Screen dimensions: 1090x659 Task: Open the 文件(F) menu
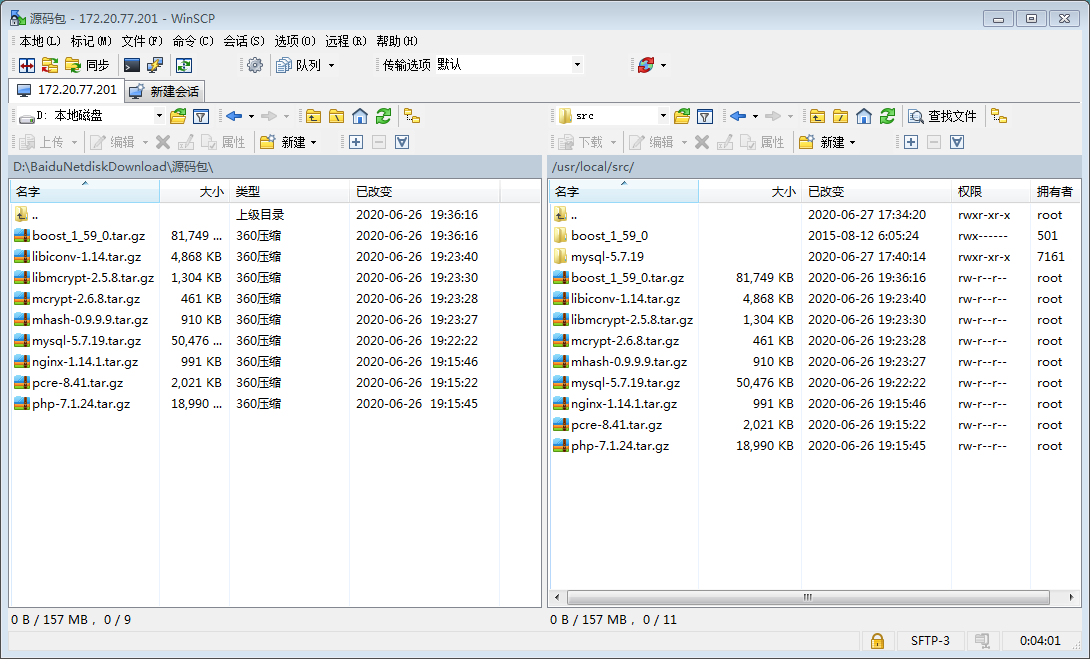click(x=142, y=41)
